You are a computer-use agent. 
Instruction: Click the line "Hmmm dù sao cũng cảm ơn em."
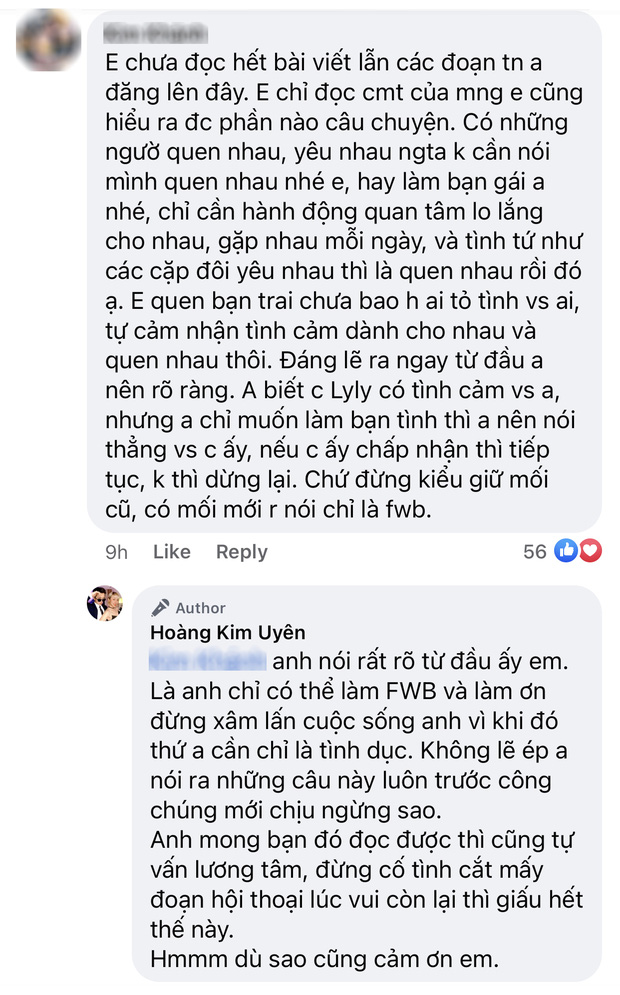click(324, 959)
